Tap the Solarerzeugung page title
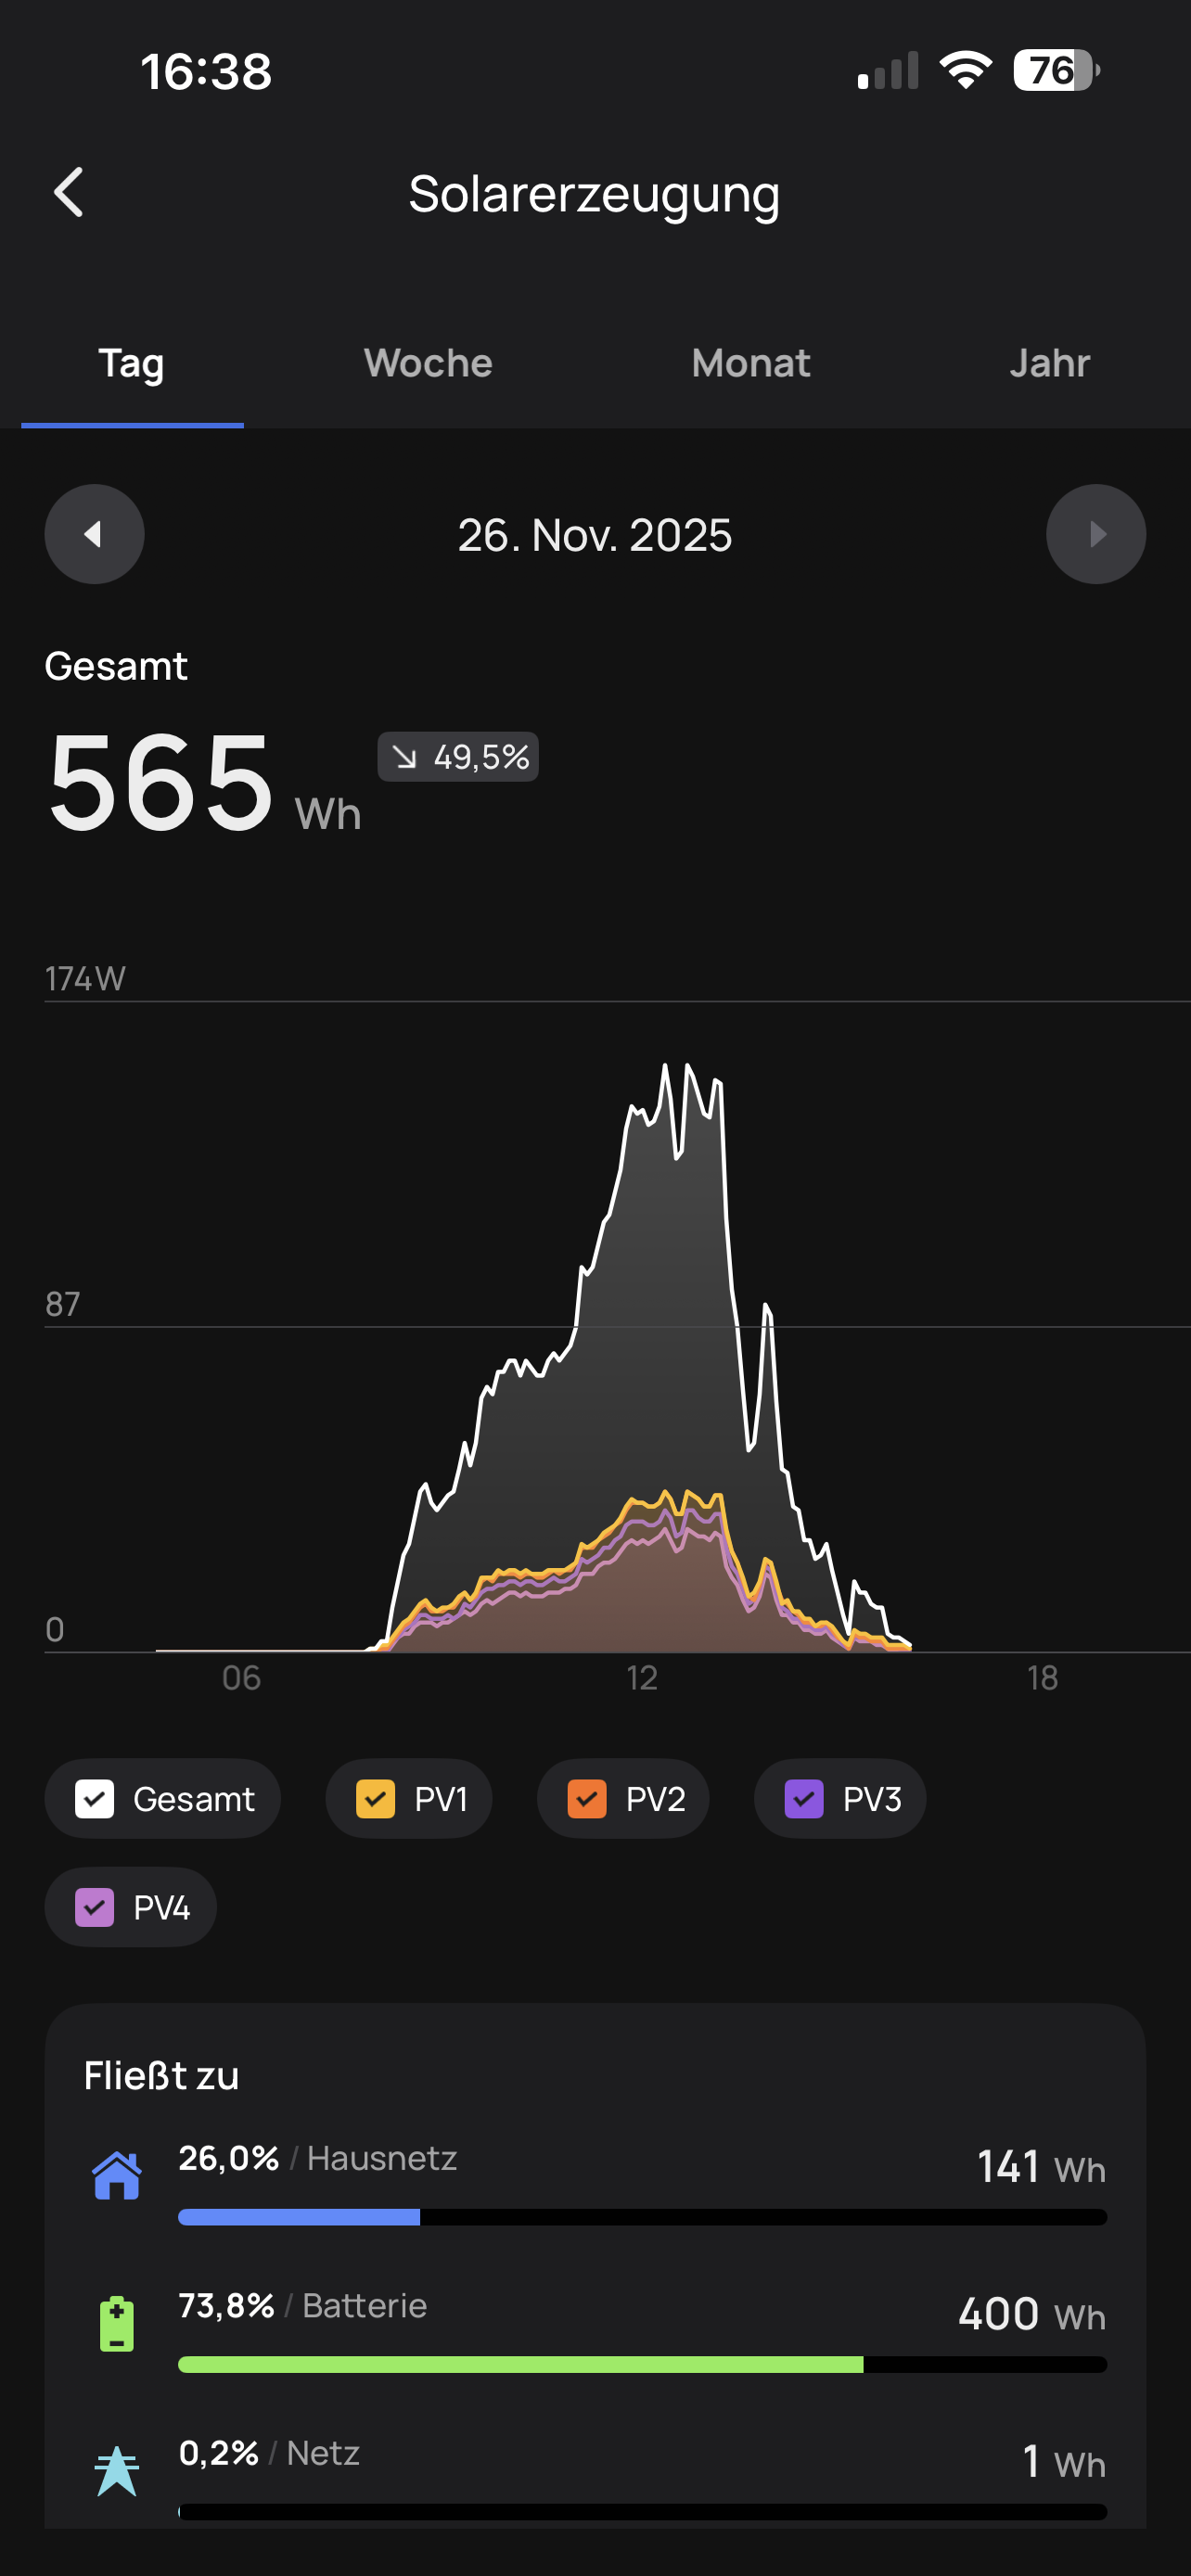 [x=594, y=194]
